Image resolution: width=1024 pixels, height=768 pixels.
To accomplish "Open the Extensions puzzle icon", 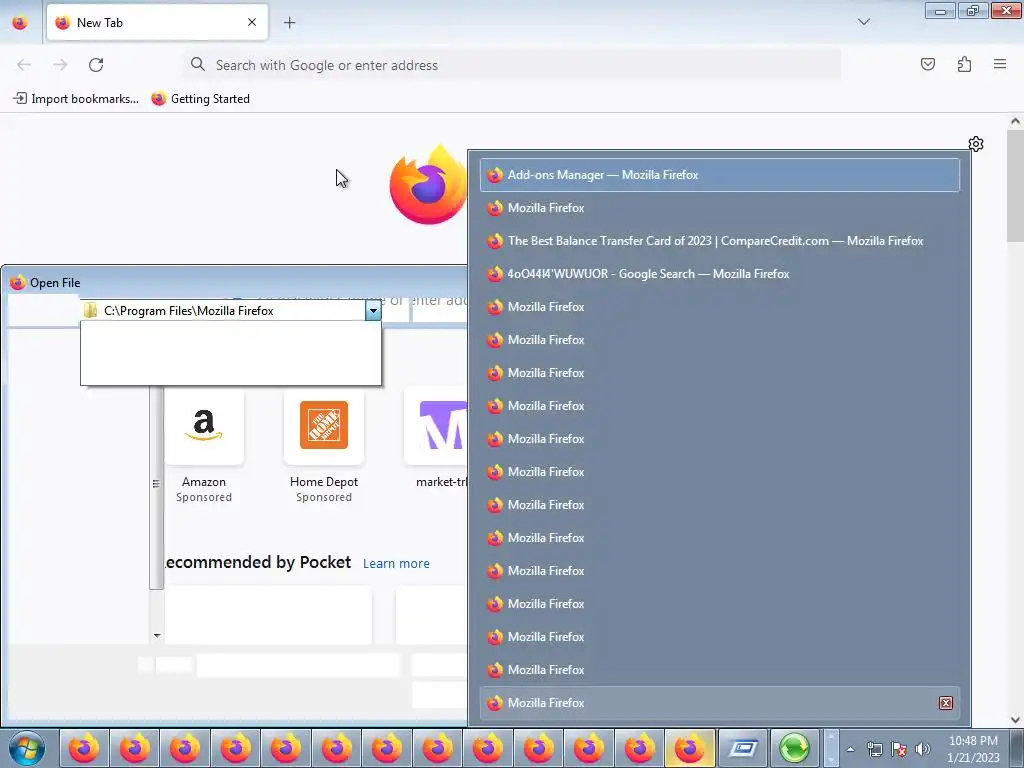I will click(964, 64).
